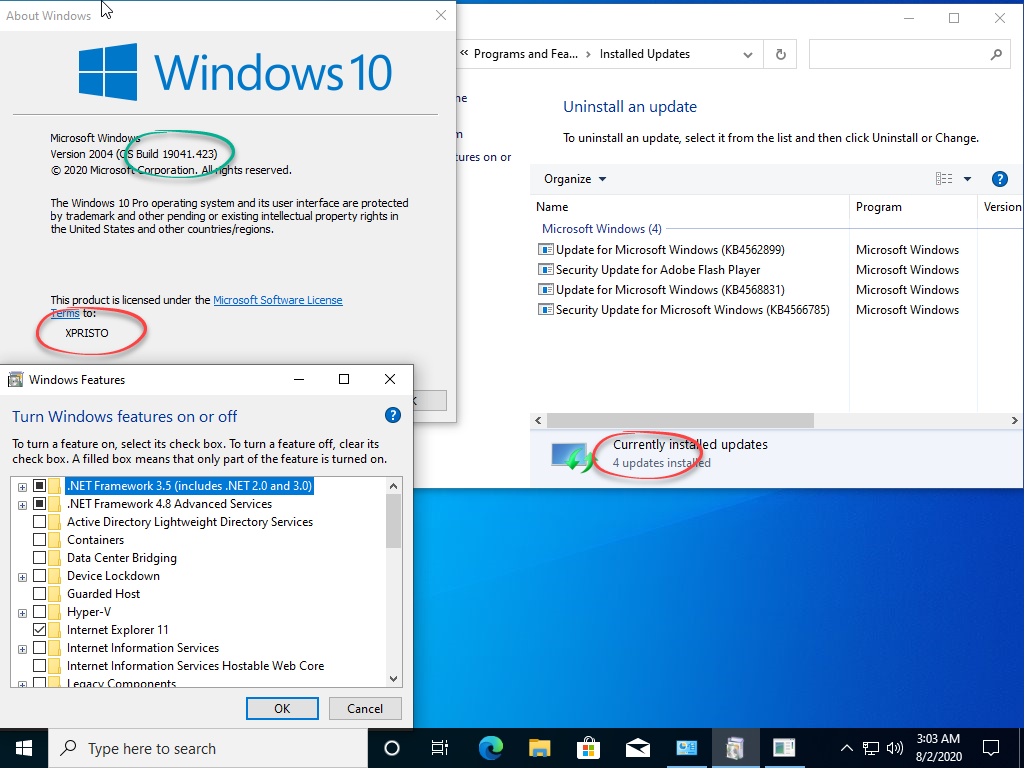Expand Internet Information Services node
The height and width of the screenshot is (768, 1024).
click(22, 649)
